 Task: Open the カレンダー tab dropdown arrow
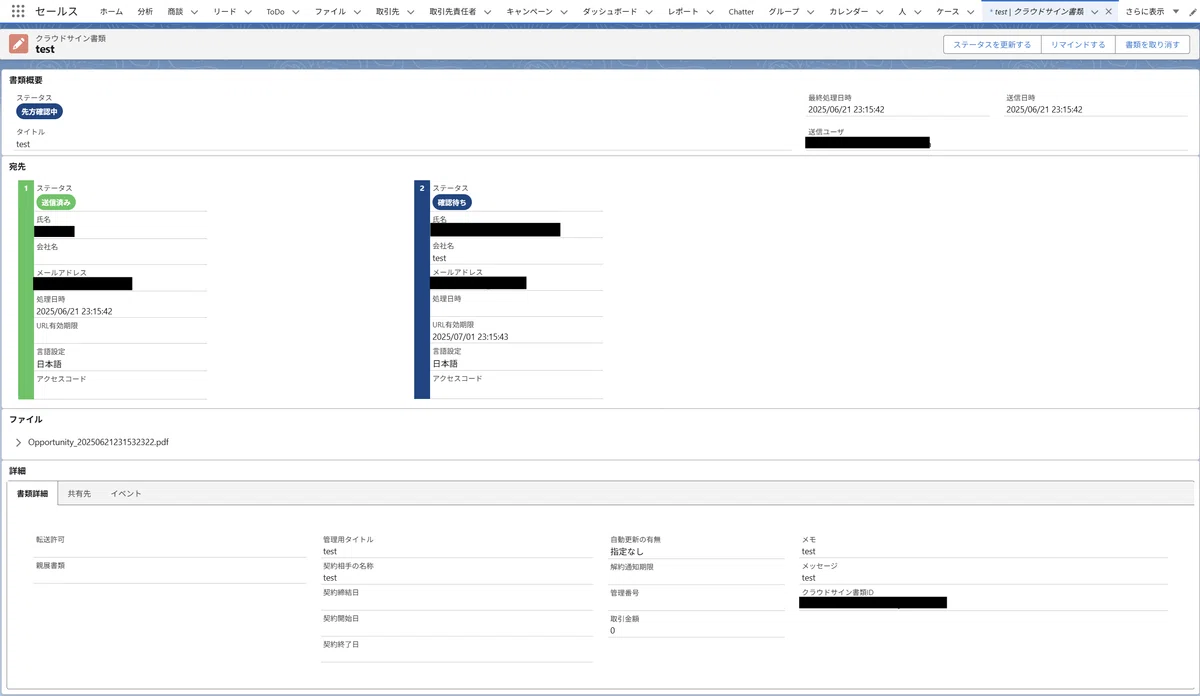pos(878,11)
